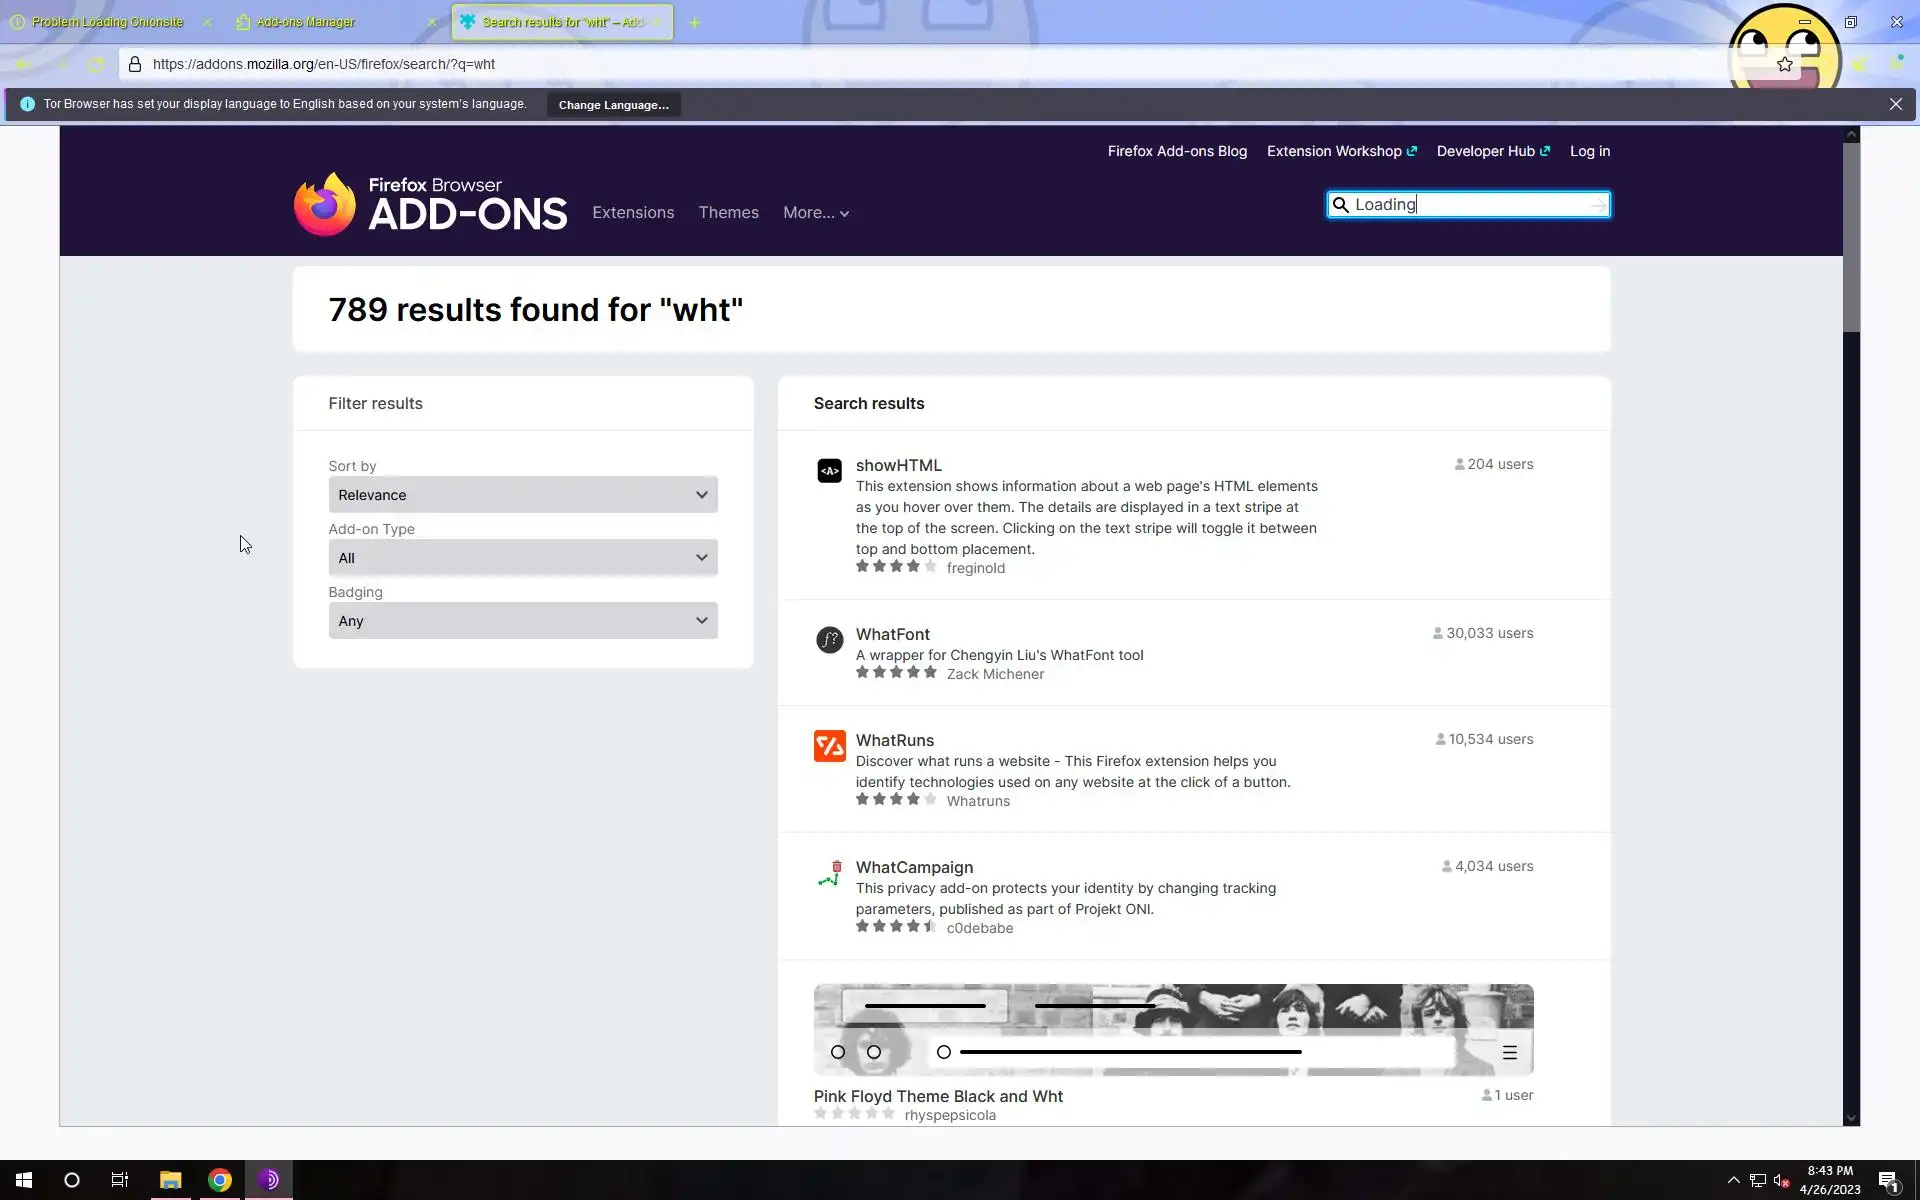Click the Firefox Add-ons logo
The height and width of the screenshot is (1200, 1920).
[x=430, y=204]
